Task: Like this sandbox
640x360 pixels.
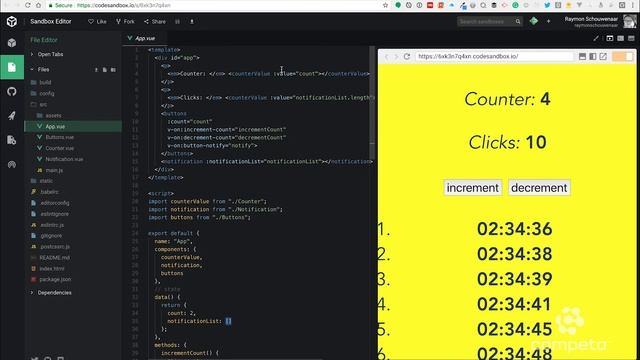Action: coord(97,22)
